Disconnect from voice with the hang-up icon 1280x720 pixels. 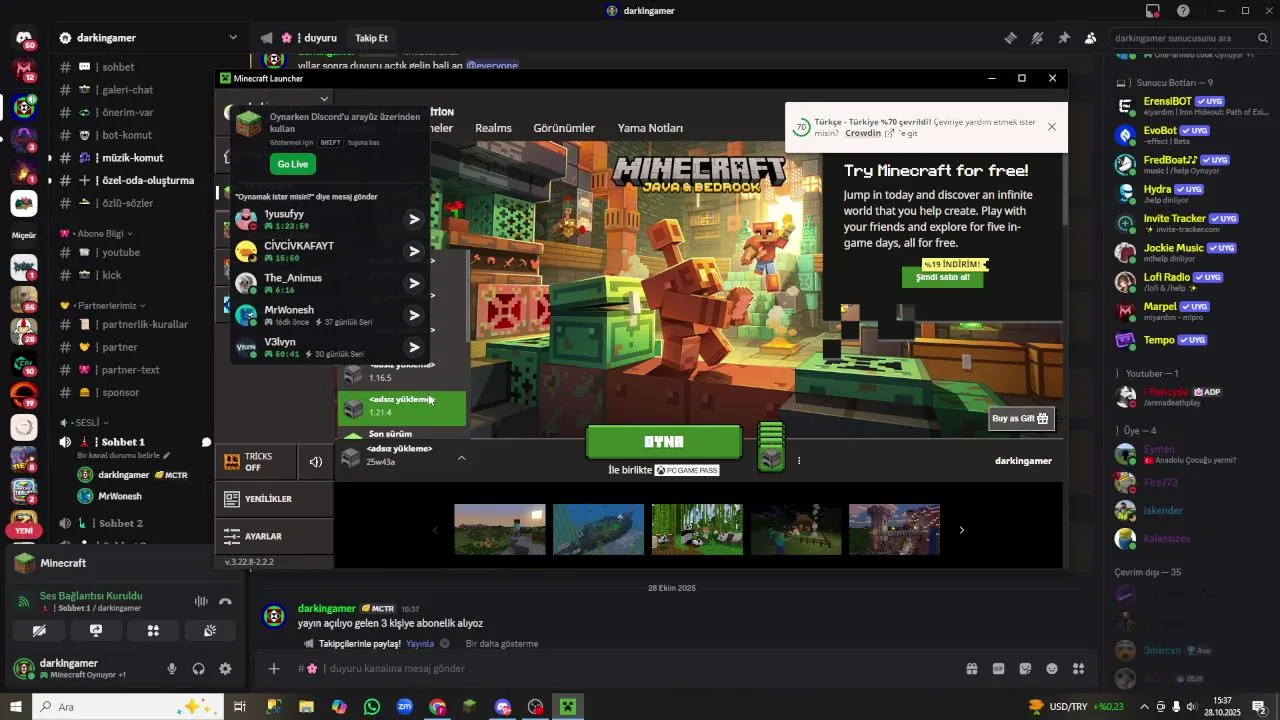click(x=225, y=601)
